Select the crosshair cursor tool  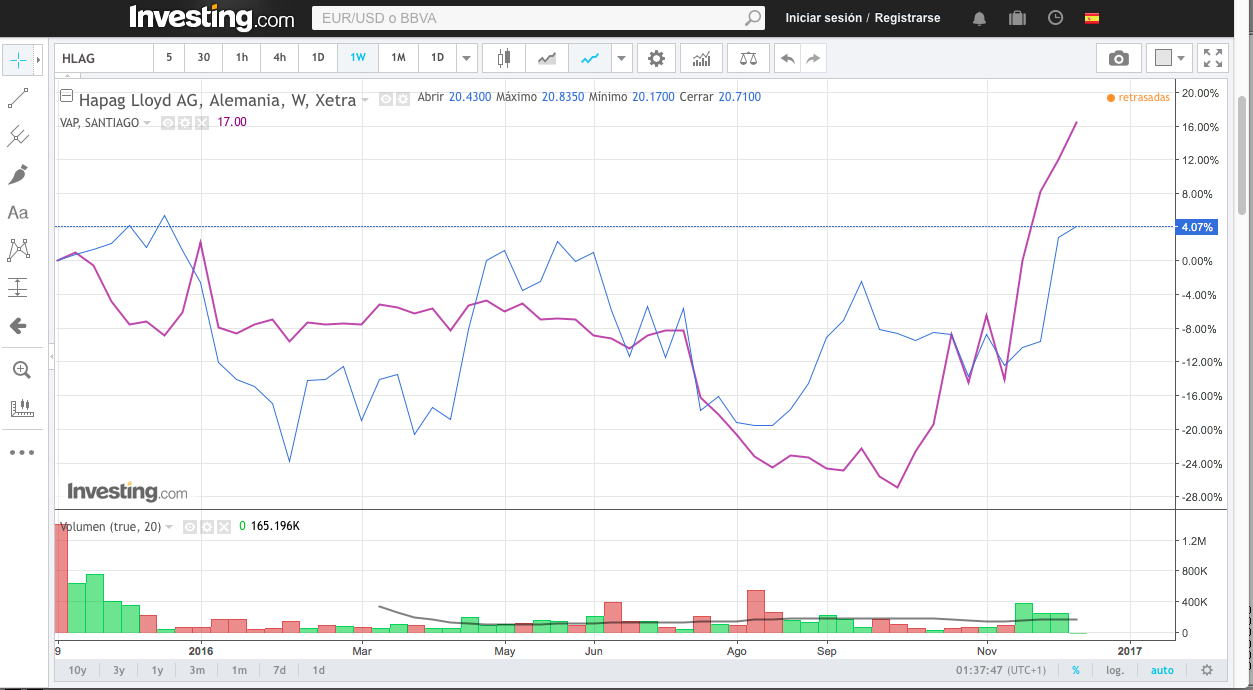click(x=18, y=60)
